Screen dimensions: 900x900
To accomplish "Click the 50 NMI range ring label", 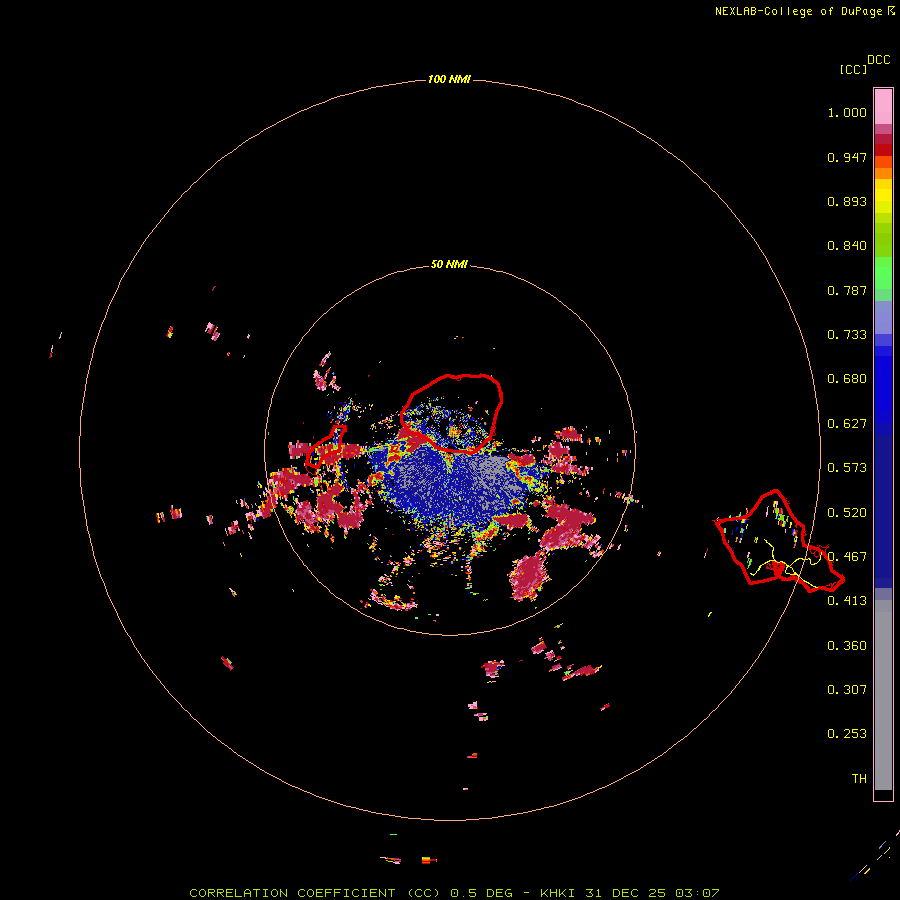I will [449, 264].
